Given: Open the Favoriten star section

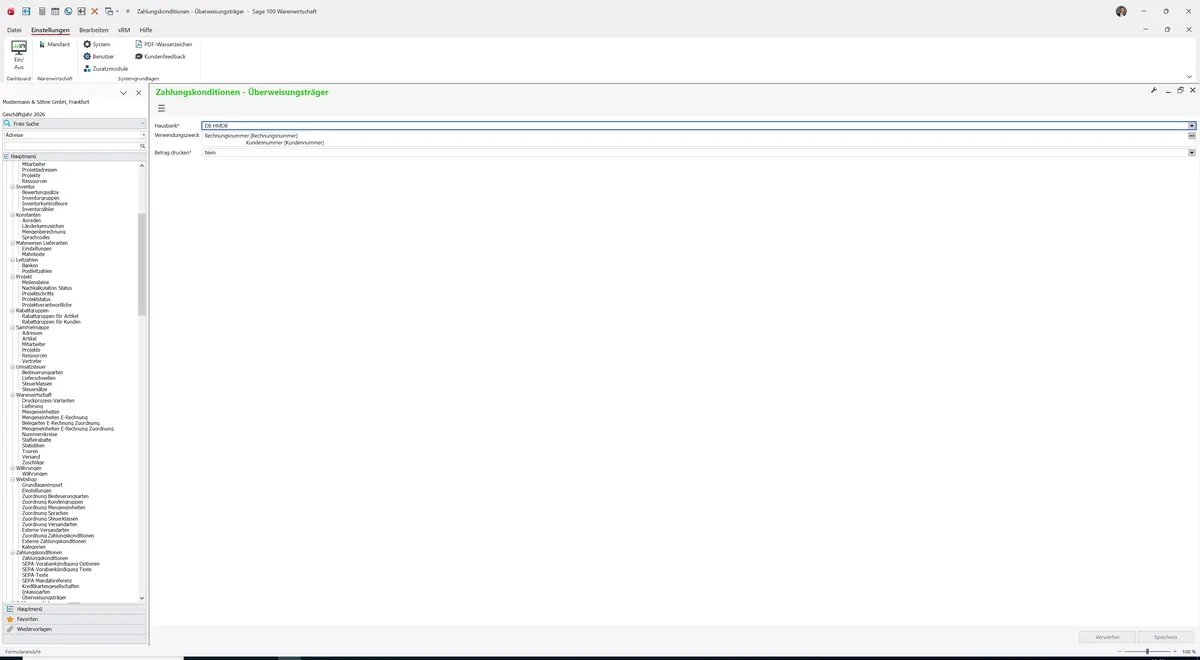Looking at the screenshot, I should tap(74, 619).
